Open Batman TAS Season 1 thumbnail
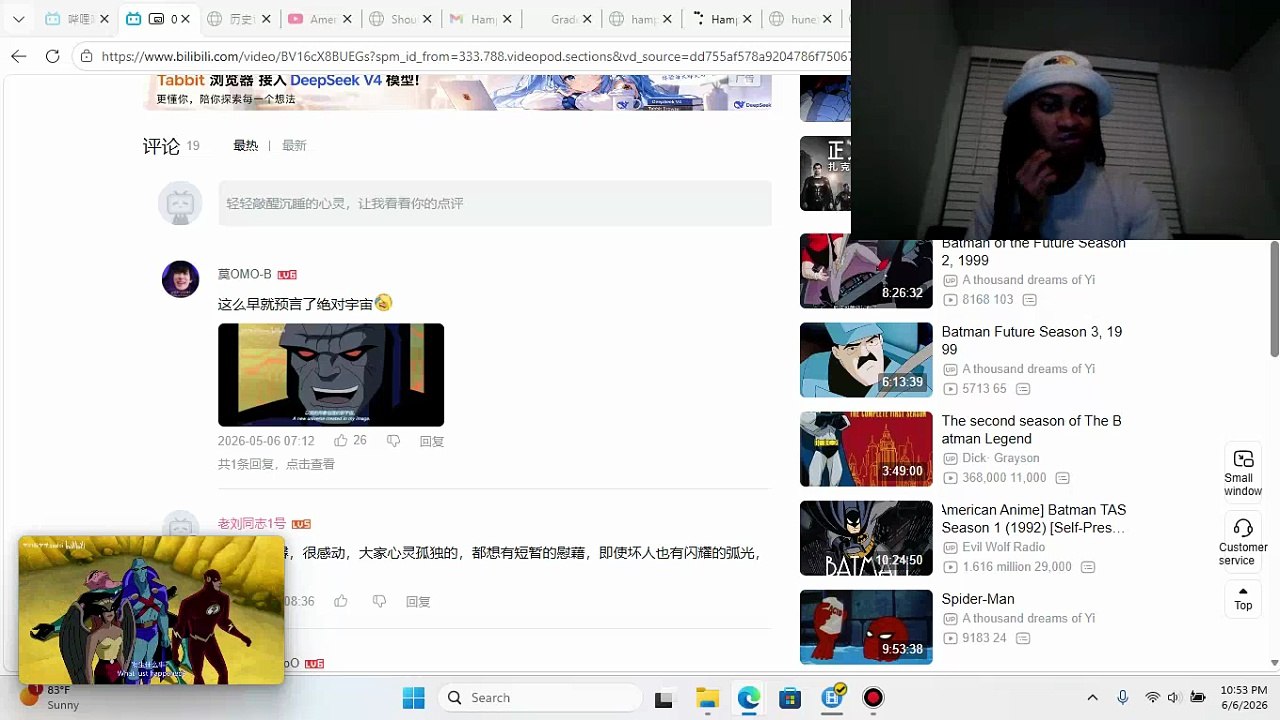Viewport: 1280px width, 720px height. (x=866, y=538)
